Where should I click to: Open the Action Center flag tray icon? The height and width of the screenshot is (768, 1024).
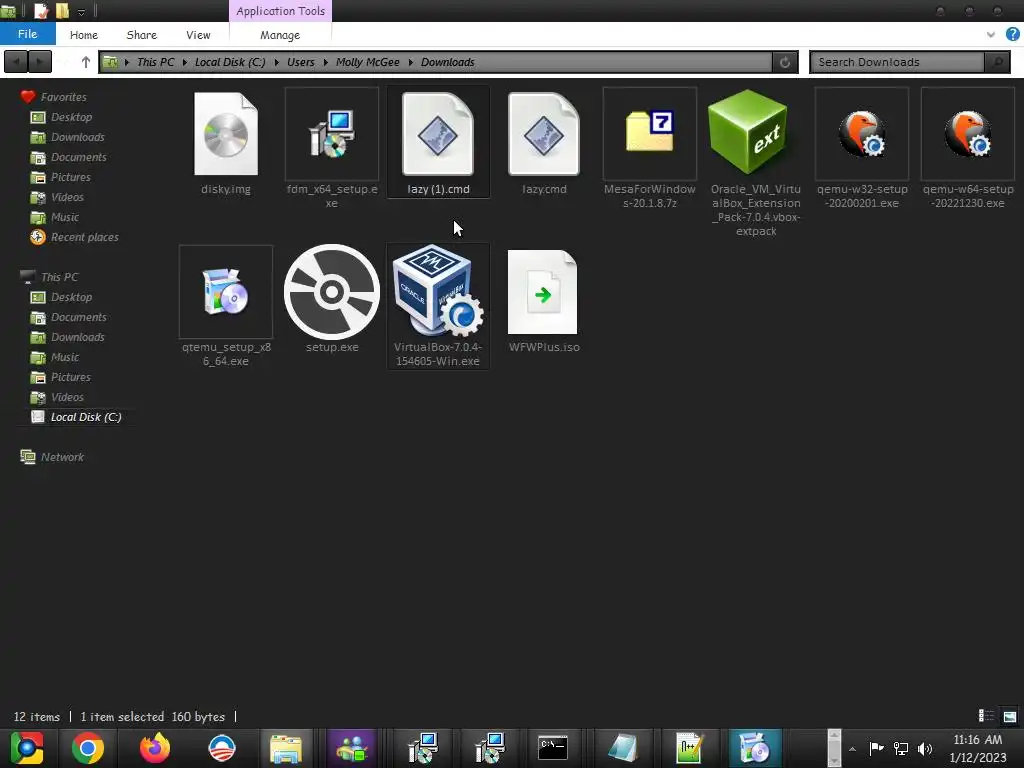coord(876,748)
